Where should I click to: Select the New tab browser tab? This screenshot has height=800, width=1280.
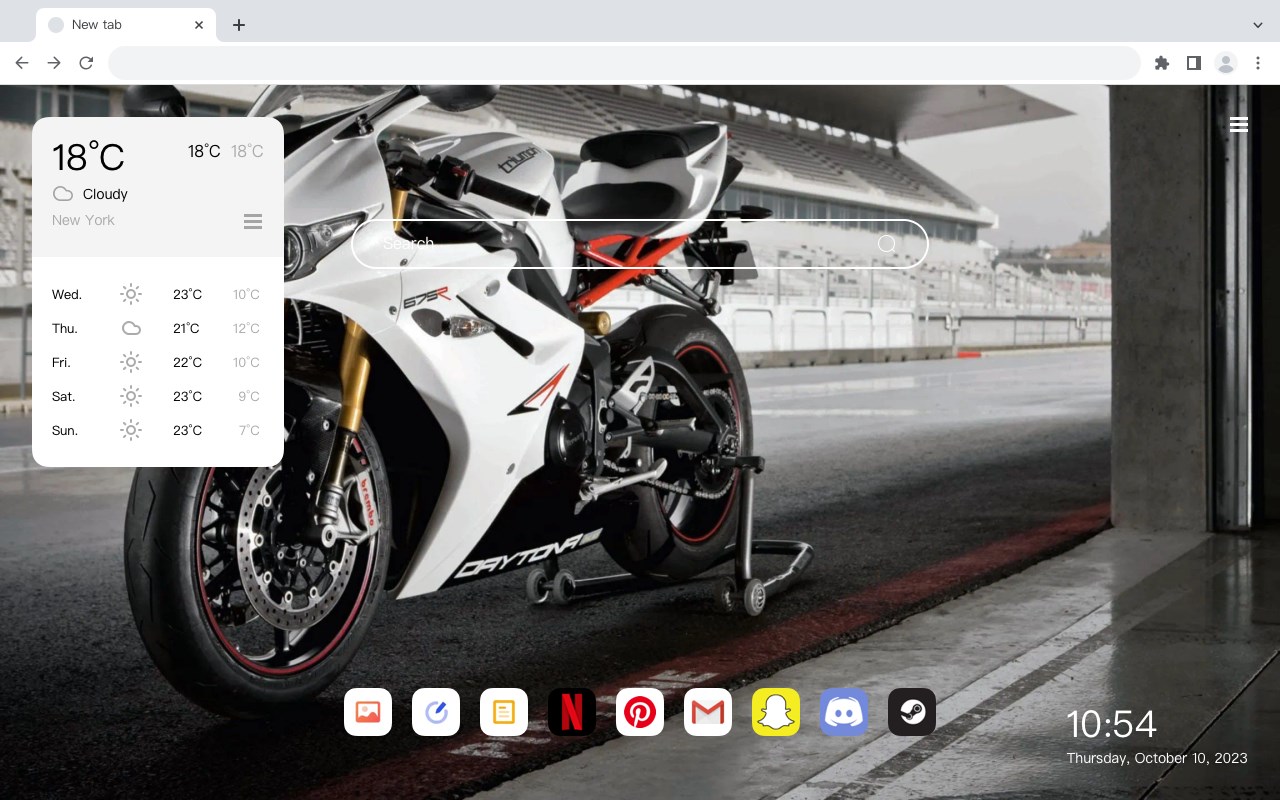coord(126,25)
